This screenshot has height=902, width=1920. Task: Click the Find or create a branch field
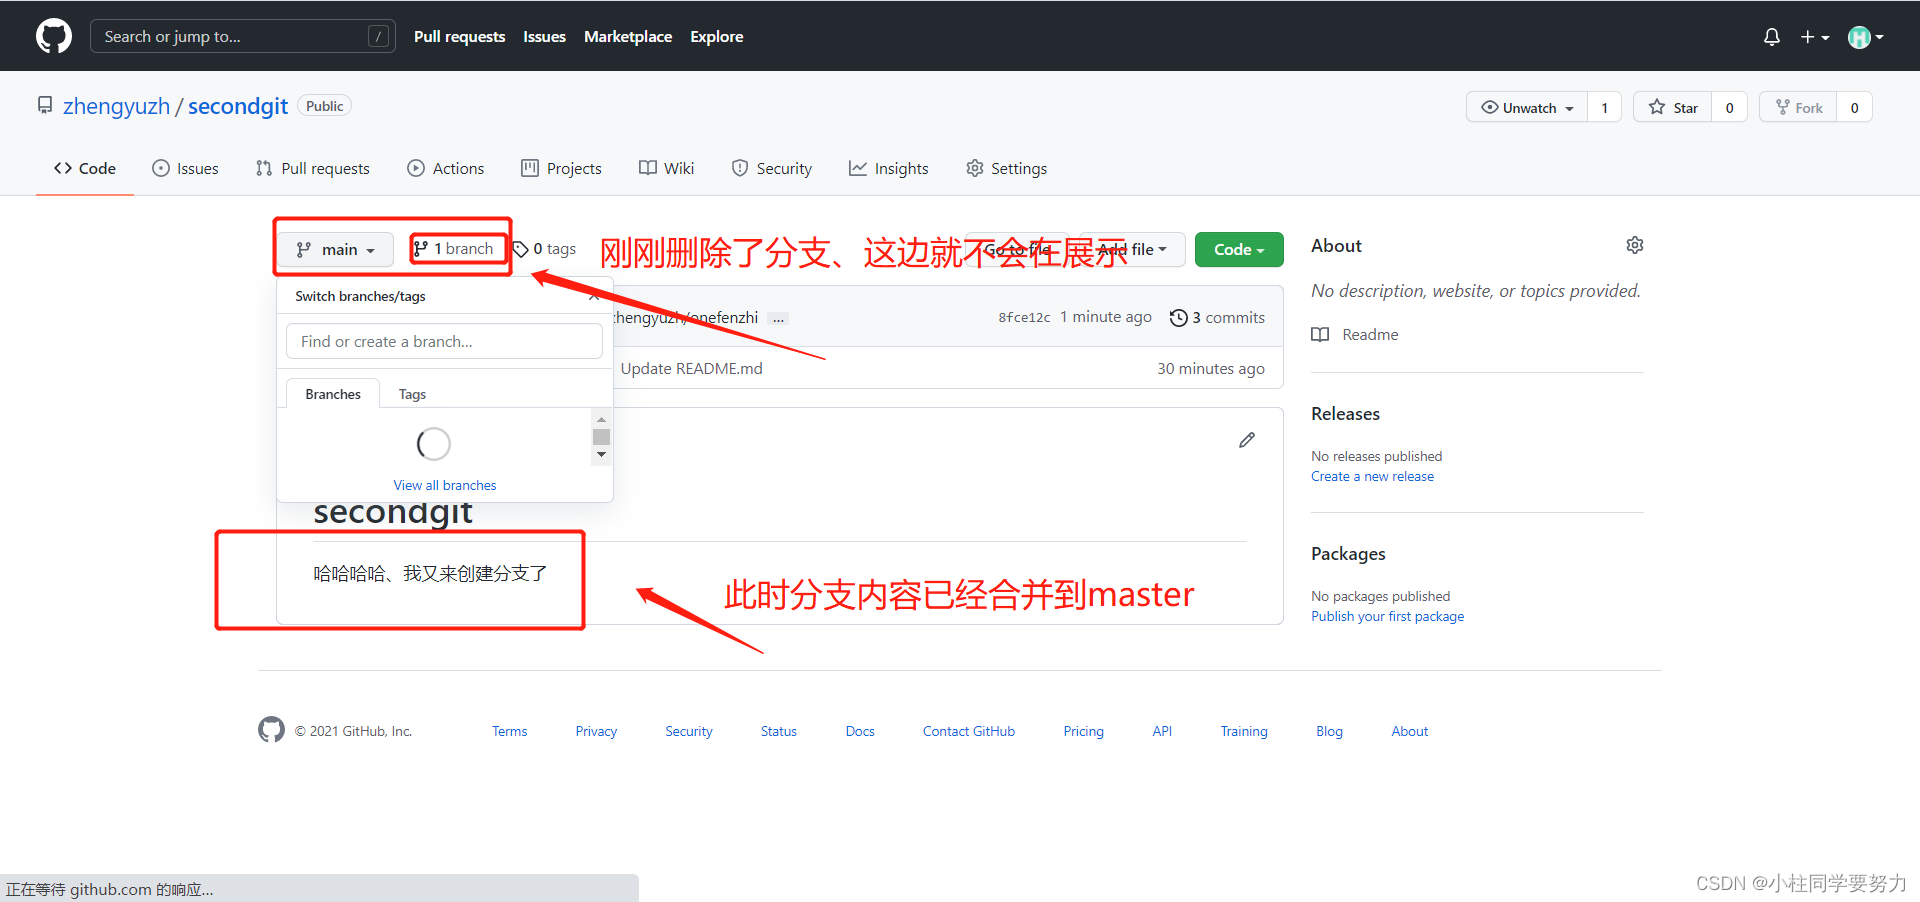tap(444, 341)
